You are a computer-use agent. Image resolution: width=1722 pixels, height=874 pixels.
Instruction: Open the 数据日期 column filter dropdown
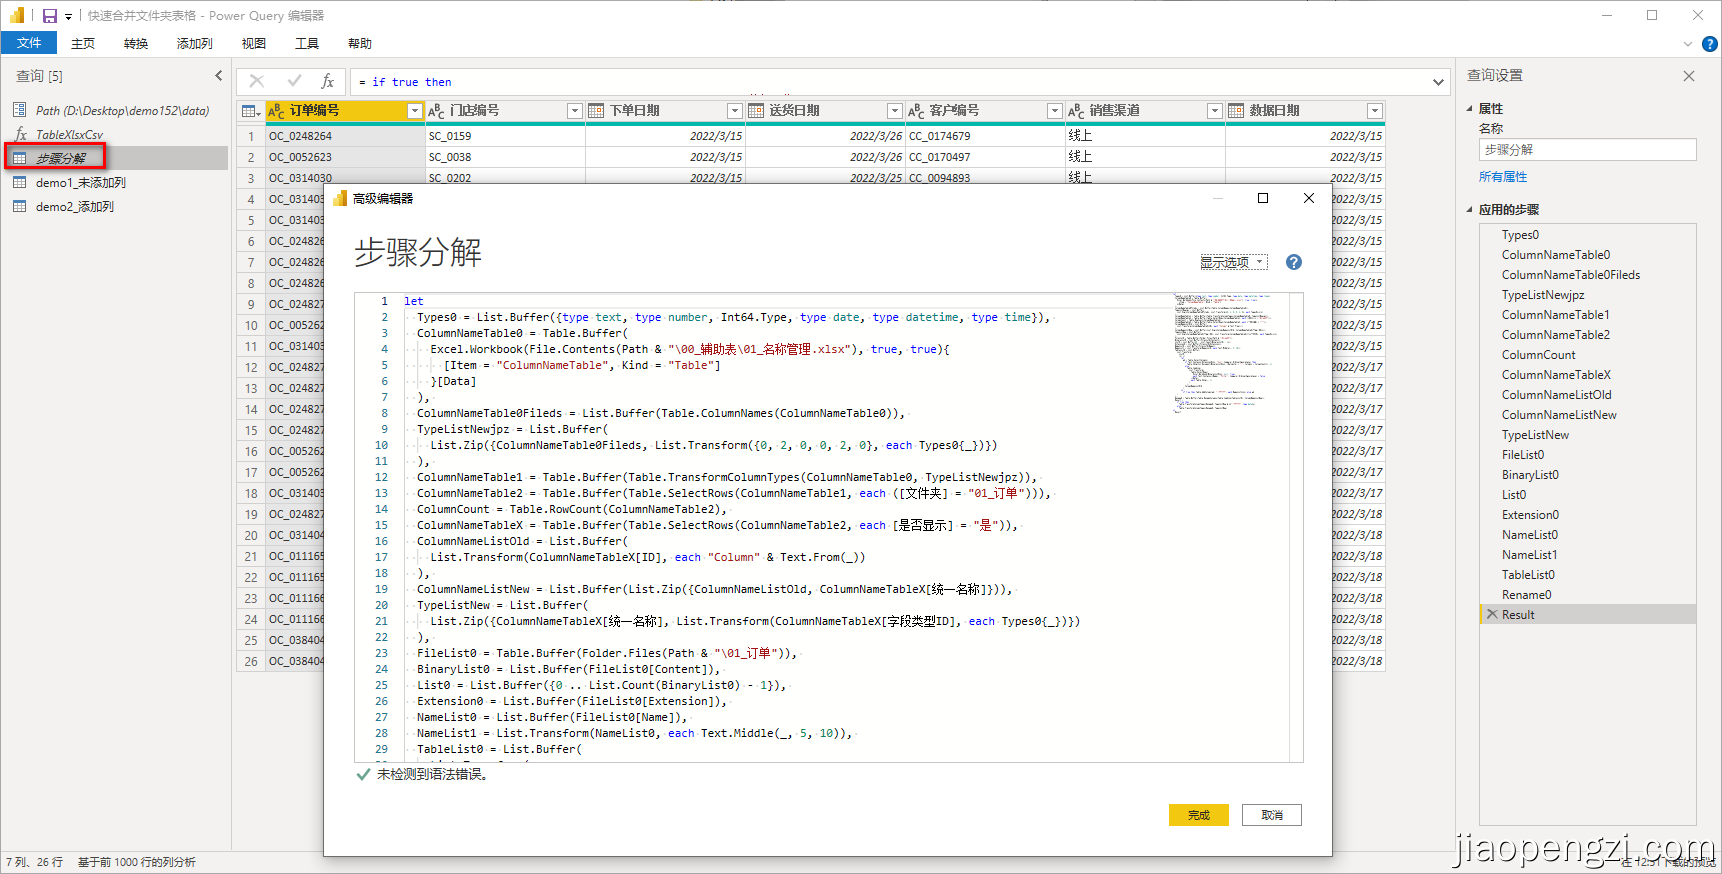[1375, 111]
